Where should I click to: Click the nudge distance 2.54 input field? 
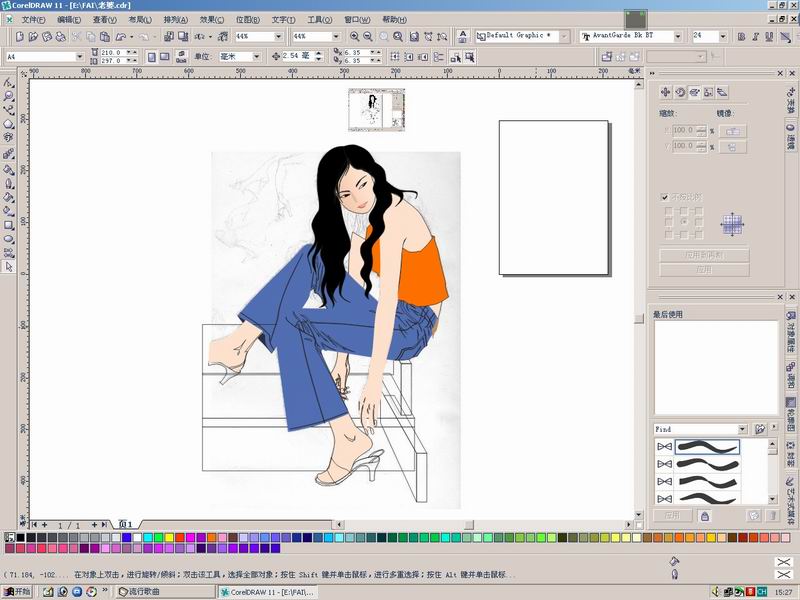click(x=297, y=56)
